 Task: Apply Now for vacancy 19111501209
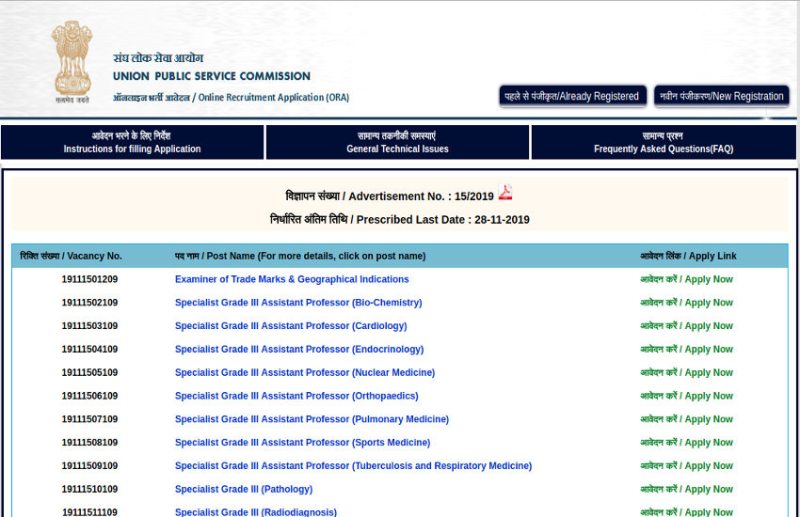[687, 279]
